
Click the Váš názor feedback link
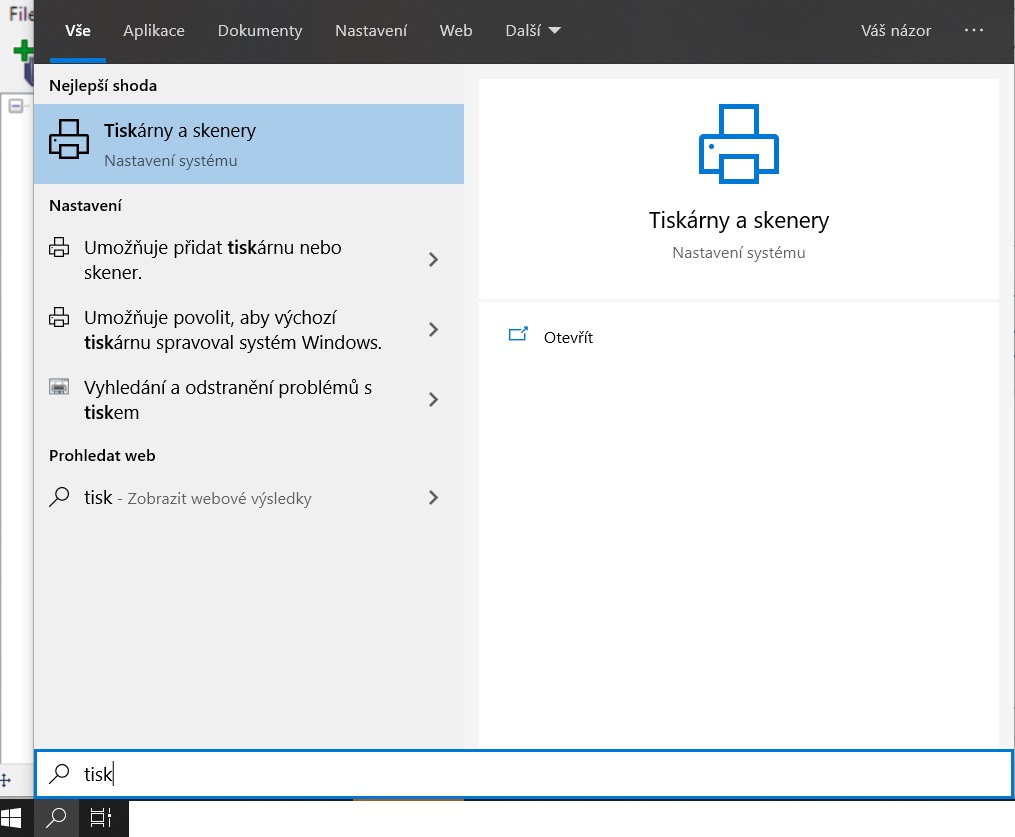pos(896,31)
